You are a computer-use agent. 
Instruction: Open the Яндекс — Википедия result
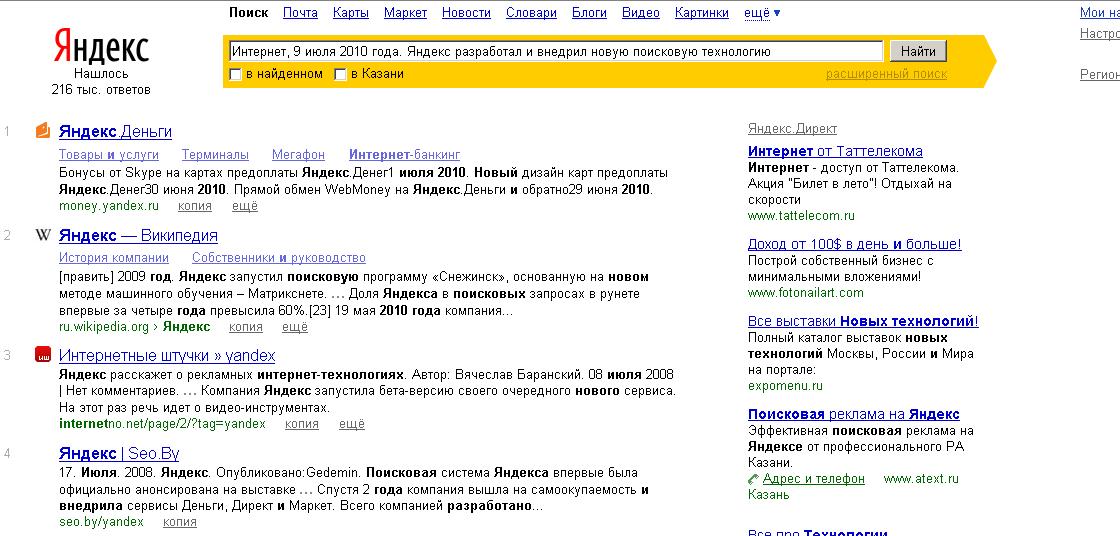coord(138,236)
